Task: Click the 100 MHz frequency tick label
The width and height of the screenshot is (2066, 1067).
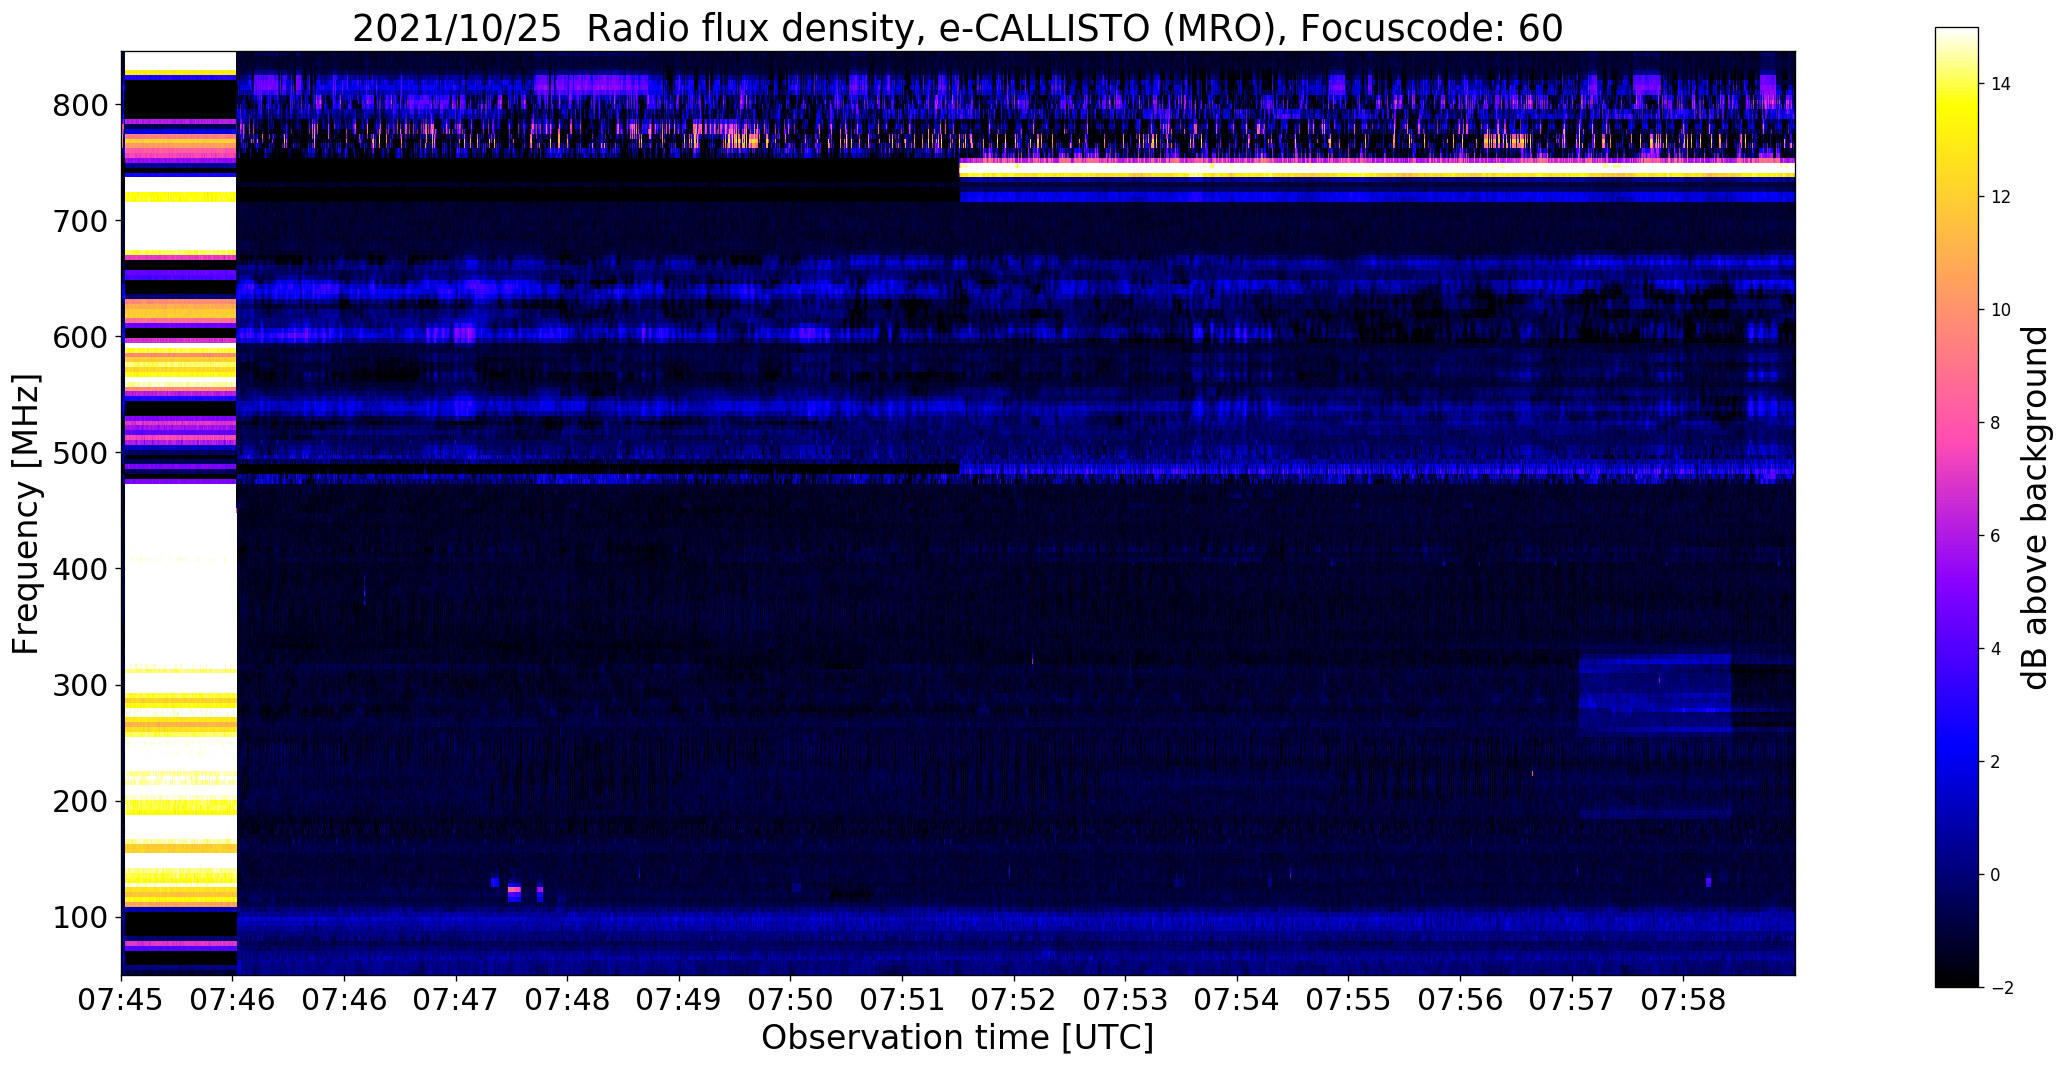Action: tap(82, 917)
